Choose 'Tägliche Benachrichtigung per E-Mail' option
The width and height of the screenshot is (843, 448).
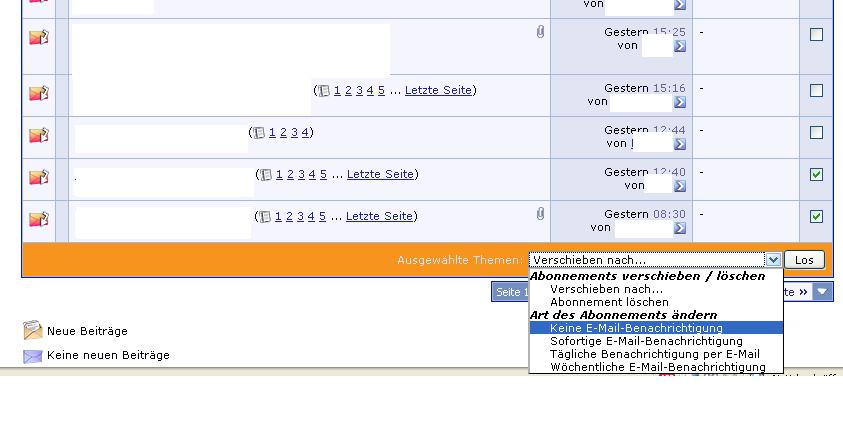coord(654,354)
